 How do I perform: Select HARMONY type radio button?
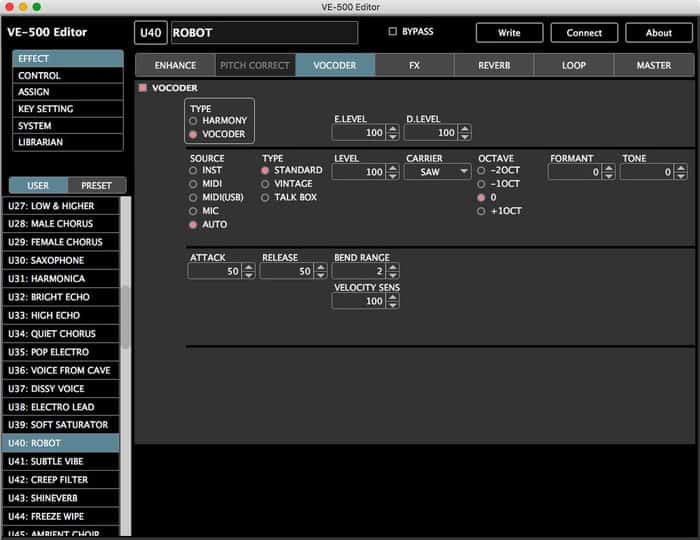[x=193, y=120]
